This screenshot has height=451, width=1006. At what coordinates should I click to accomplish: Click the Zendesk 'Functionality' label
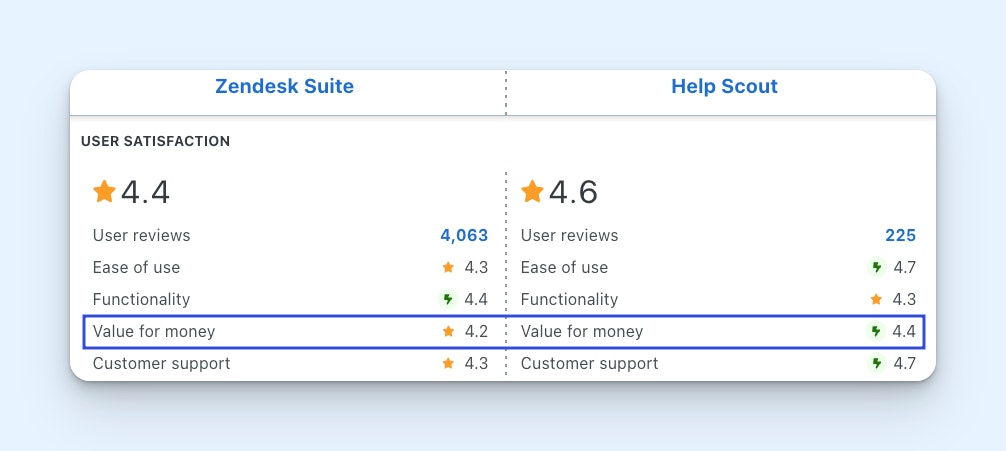coord(142,300)
